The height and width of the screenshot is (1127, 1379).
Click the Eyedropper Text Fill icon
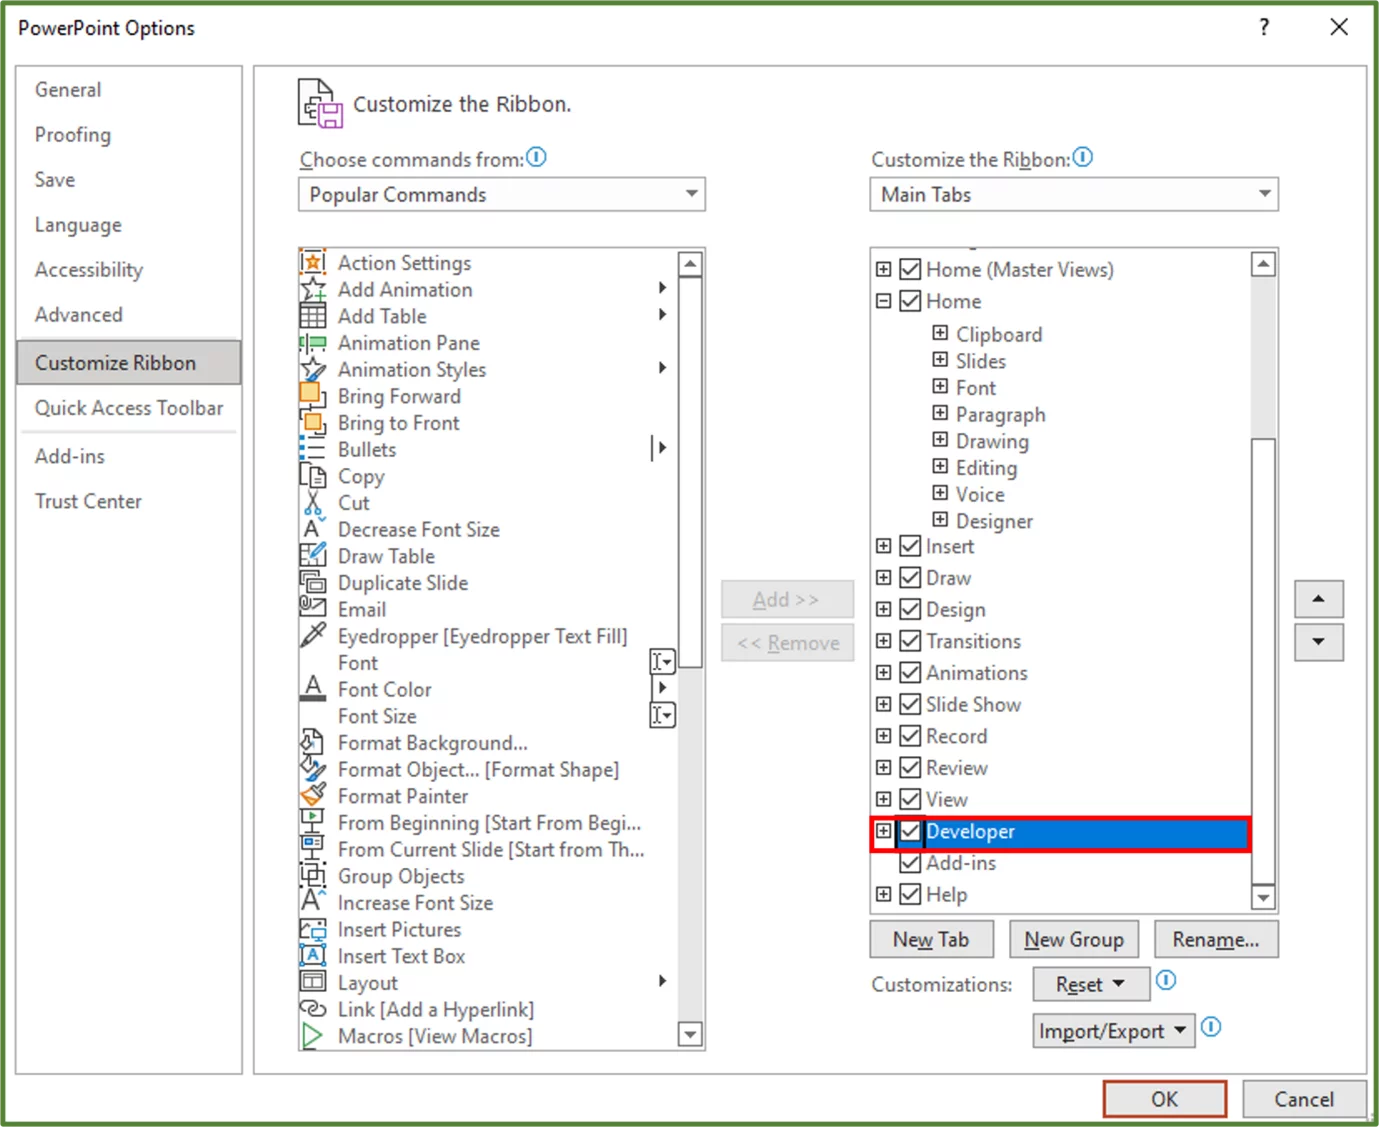[313, 636]
